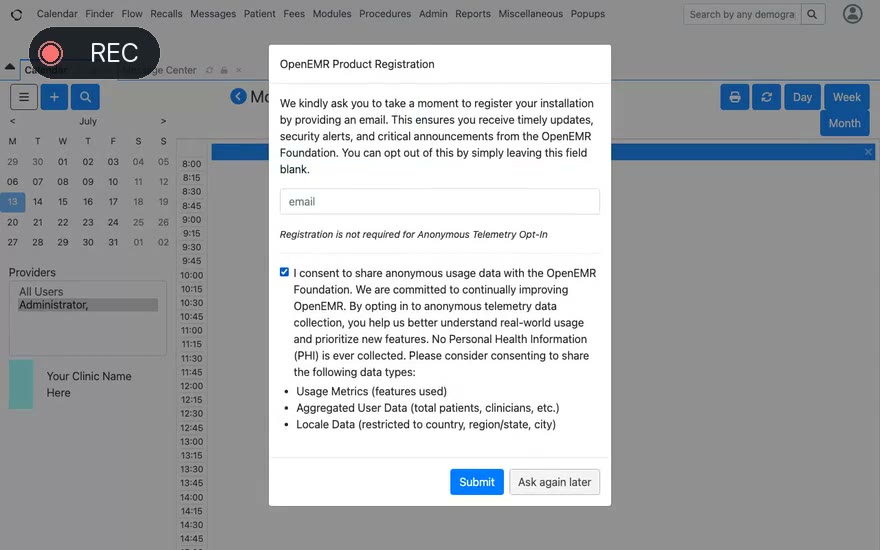Select date 01 of July in mini calendar
The image size is (880, 550).
[63, 162]
